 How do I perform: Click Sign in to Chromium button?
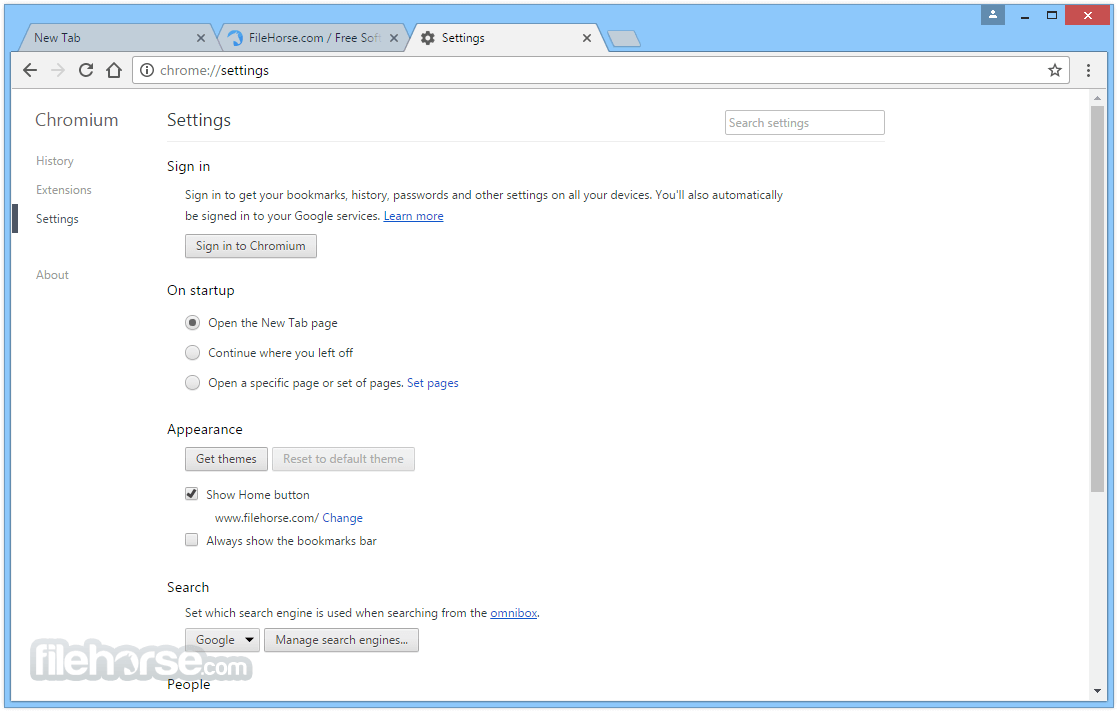251,246
